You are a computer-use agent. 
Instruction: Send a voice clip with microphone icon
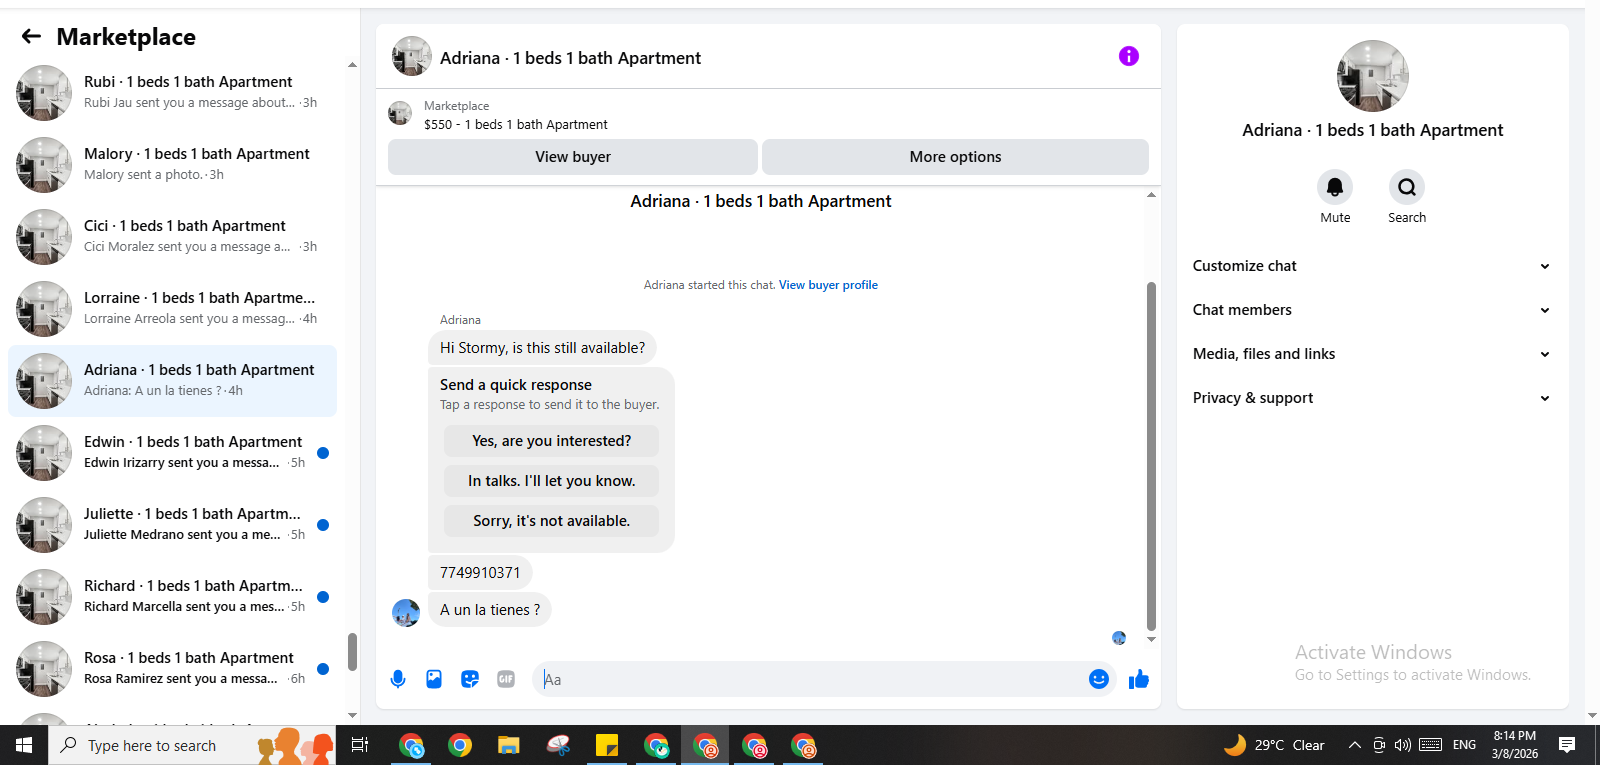pos(398,679)
